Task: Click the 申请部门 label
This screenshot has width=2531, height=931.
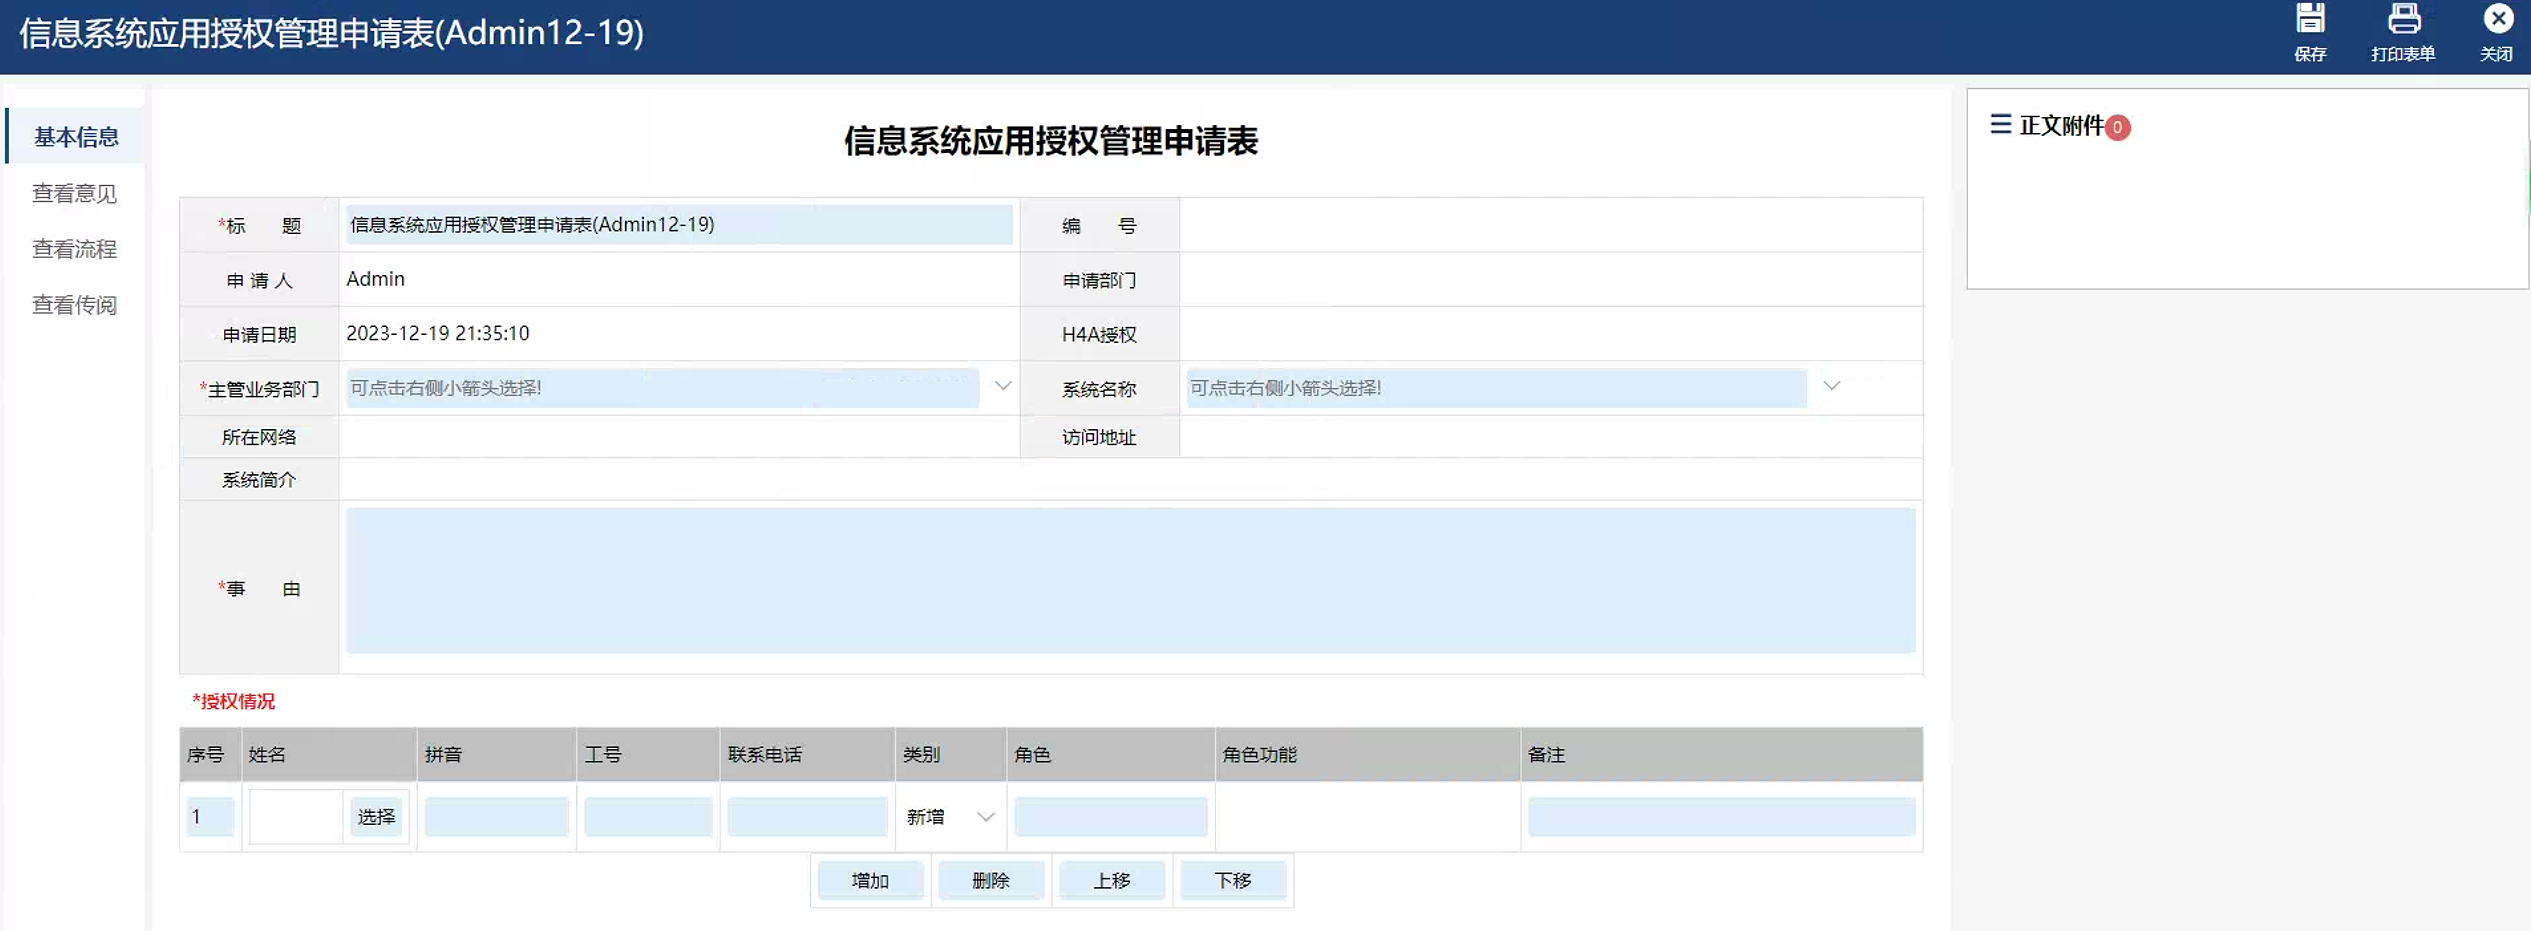Action: 1099,280
